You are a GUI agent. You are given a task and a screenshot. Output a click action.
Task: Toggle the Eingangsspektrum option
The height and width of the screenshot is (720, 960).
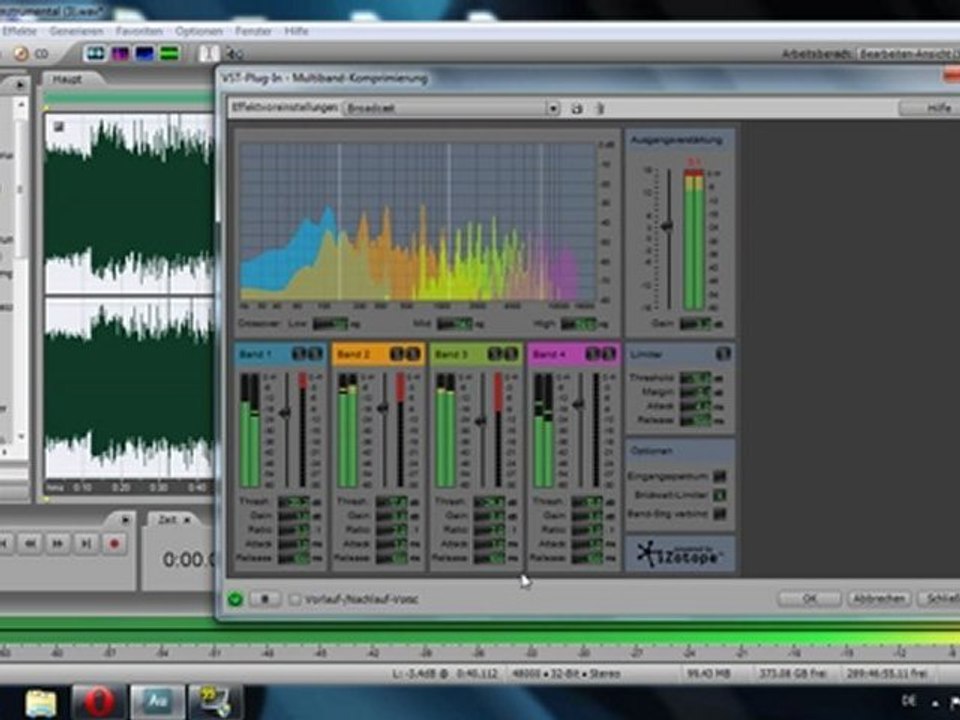[719, 477]
